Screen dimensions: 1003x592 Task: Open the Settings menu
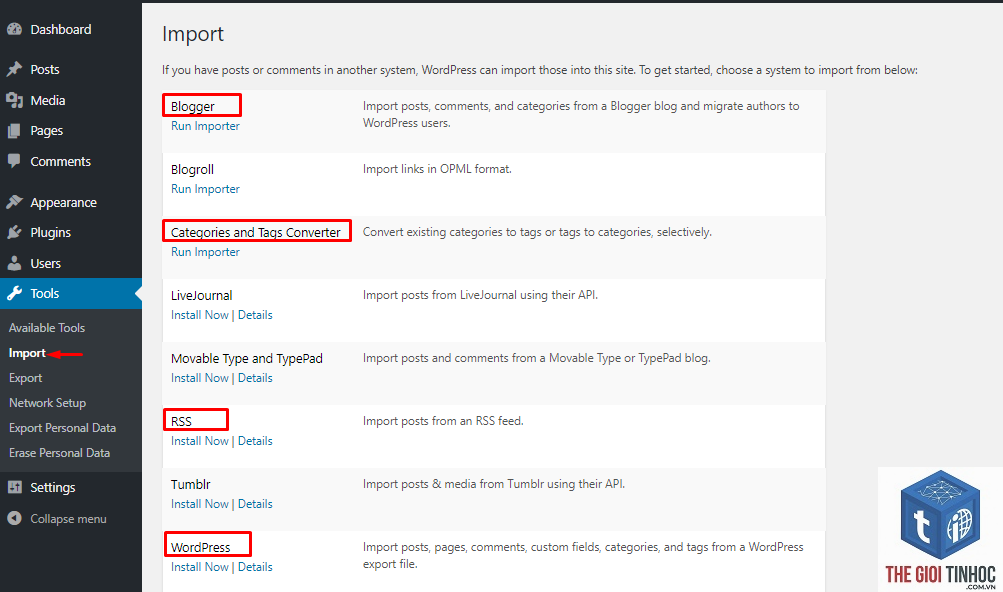coord(52,488)
